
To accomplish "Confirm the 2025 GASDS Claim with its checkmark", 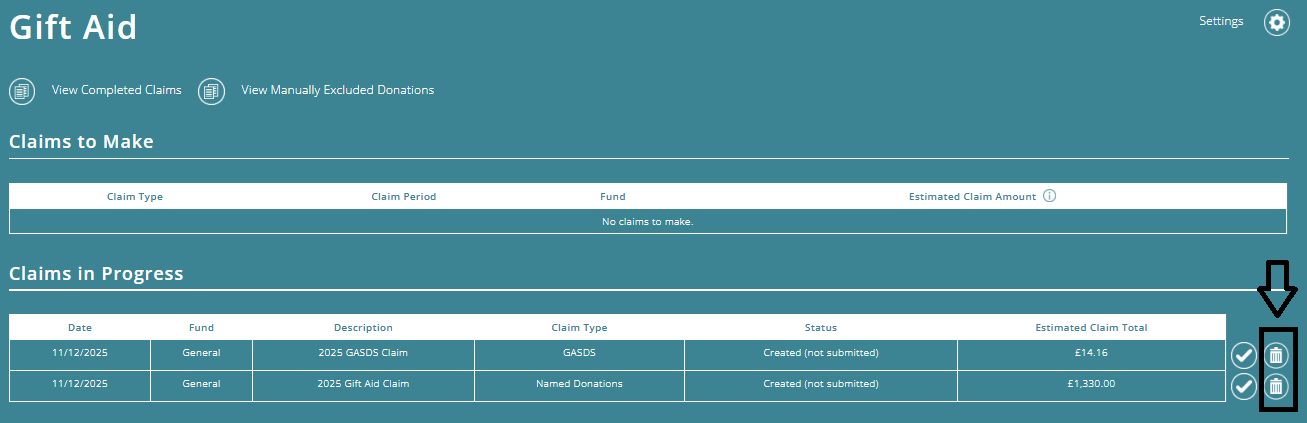I will (1244, 355).
